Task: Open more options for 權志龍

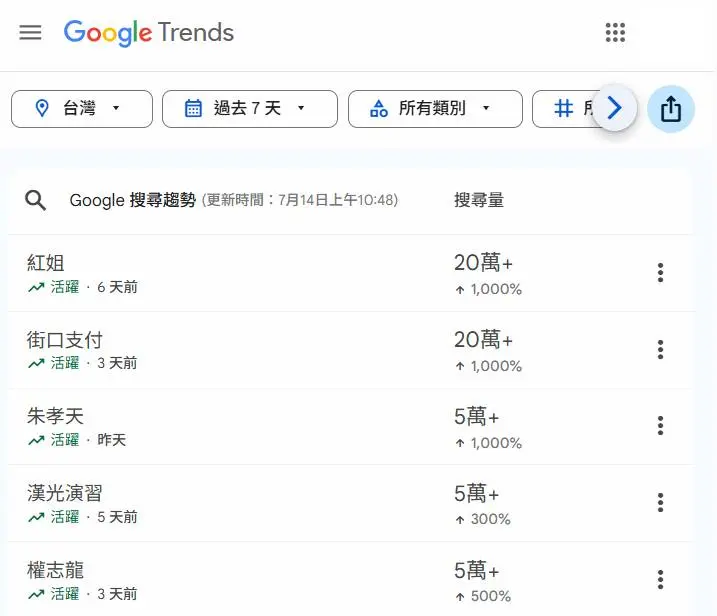Action: point(660,579)
